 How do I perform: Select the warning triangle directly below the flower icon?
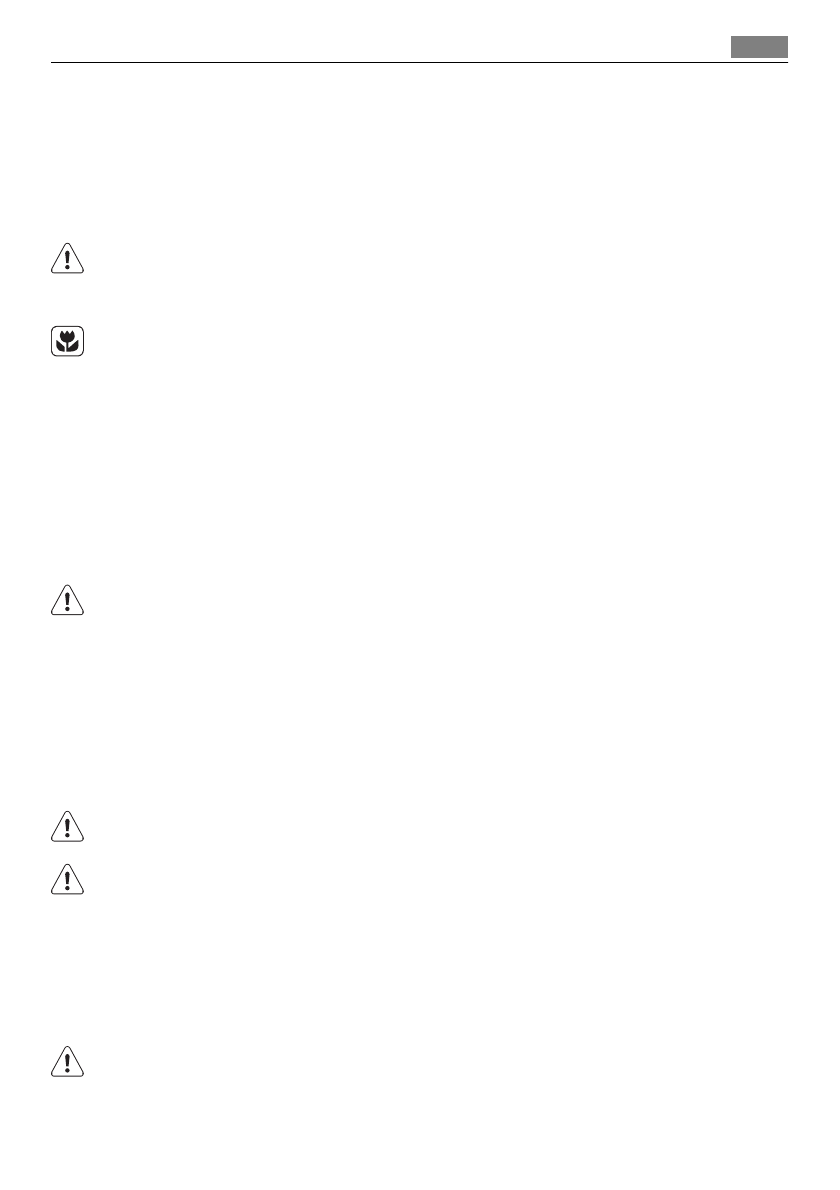click(68, 600)
